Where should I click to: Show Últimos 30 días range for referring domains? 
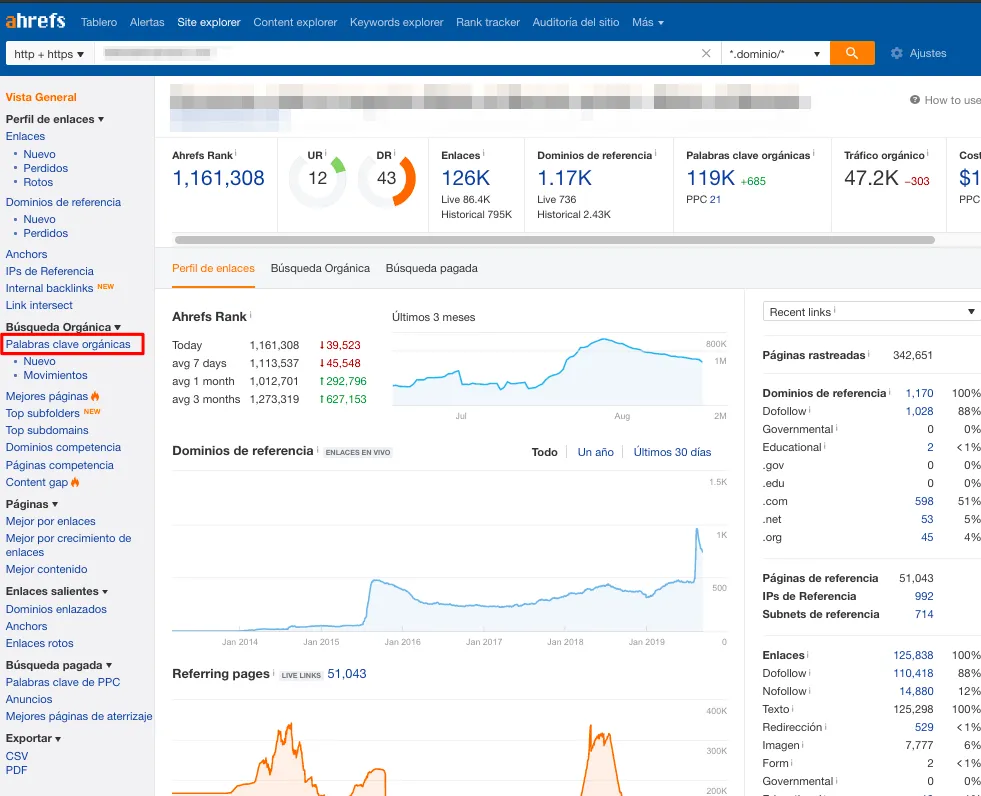tap(672, 452)
